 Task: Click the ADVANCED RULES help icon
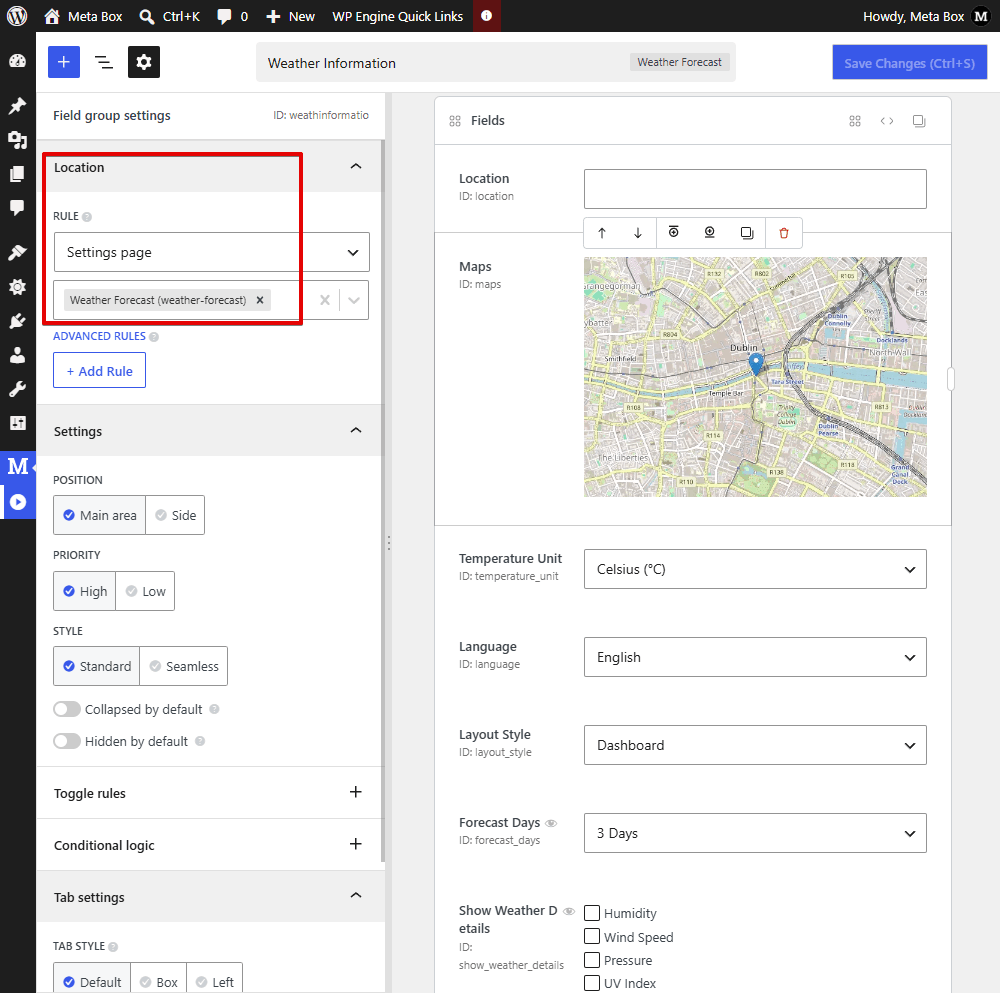(x=154, y=337)
